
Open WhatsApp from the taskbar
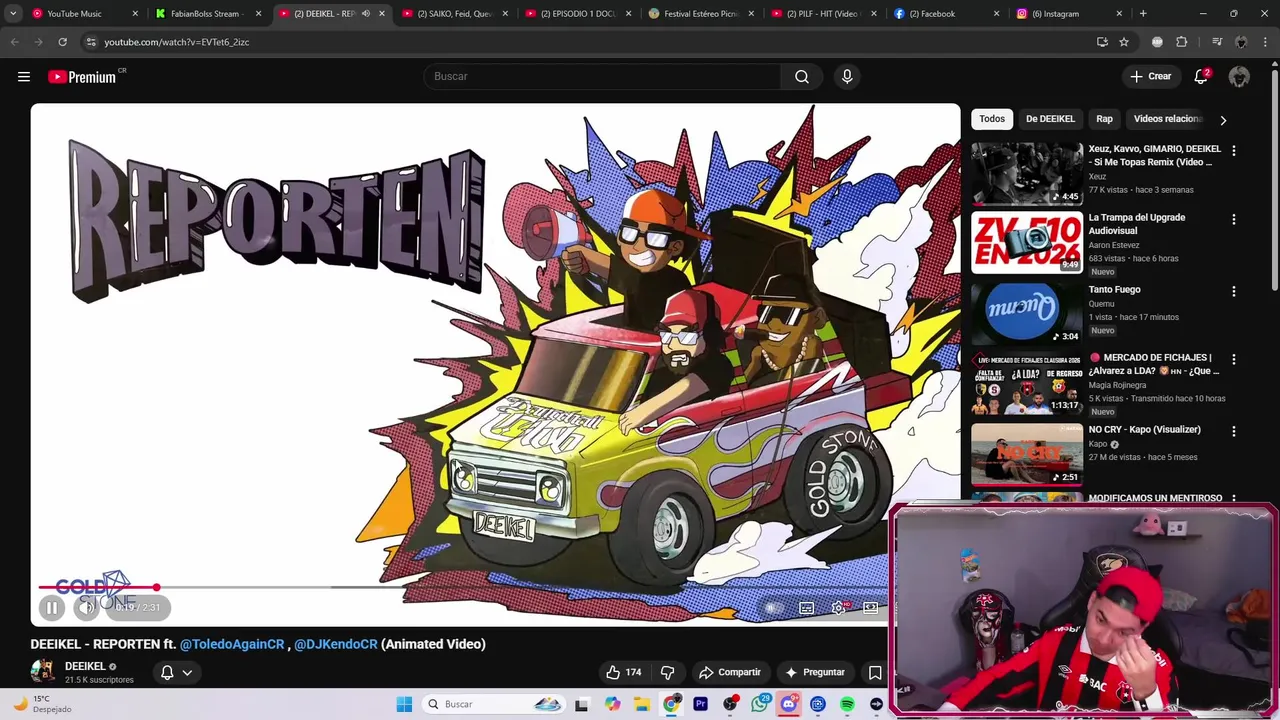(759, 704)
